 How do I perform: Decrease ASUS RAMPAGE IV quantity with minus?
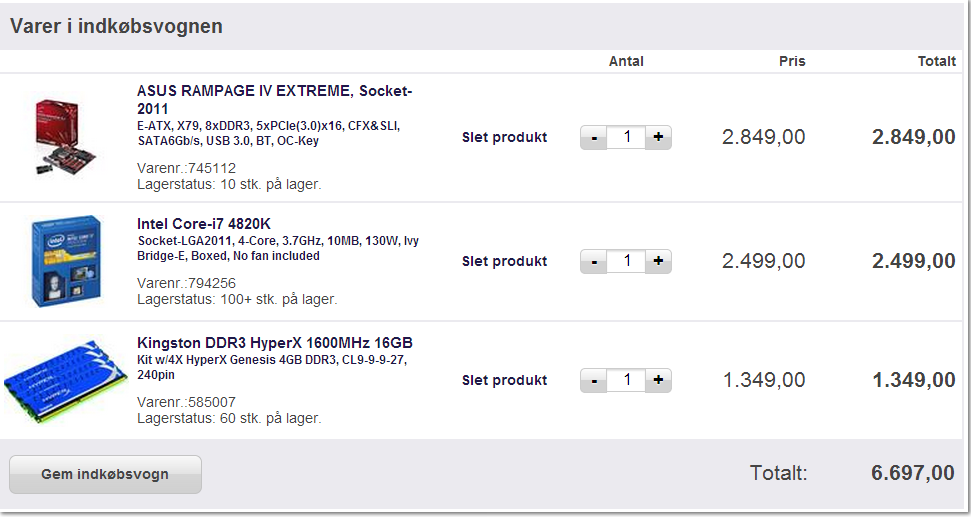[x=594, y=137]
